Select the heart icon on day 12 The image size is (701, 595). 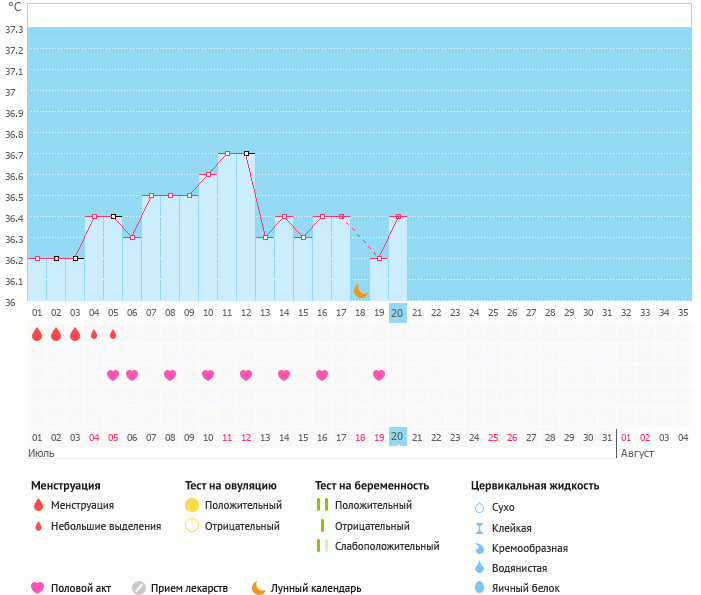246,375
